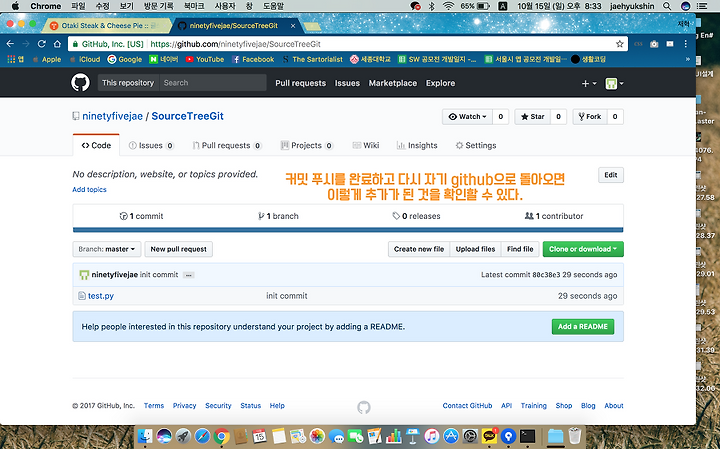
Task: Open the Photos icon in the Dock
Action: [317, 436]
